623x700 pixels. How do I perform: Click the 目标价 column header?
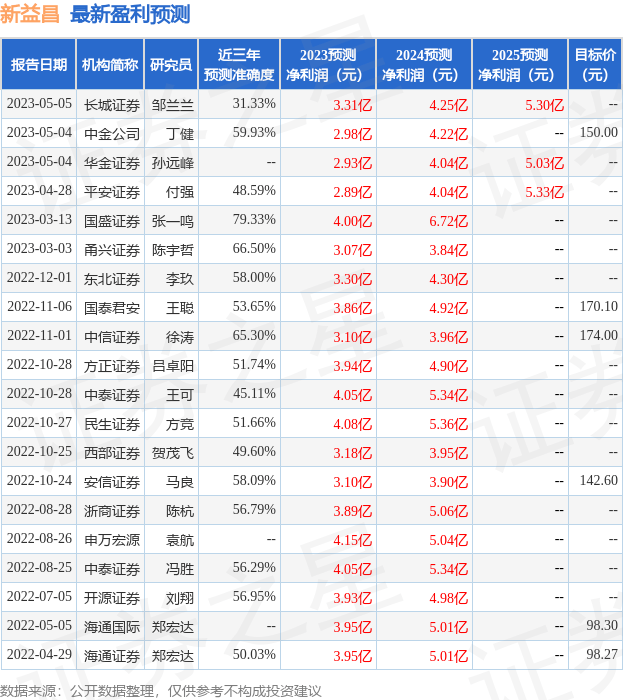click(x=595, y=64)
